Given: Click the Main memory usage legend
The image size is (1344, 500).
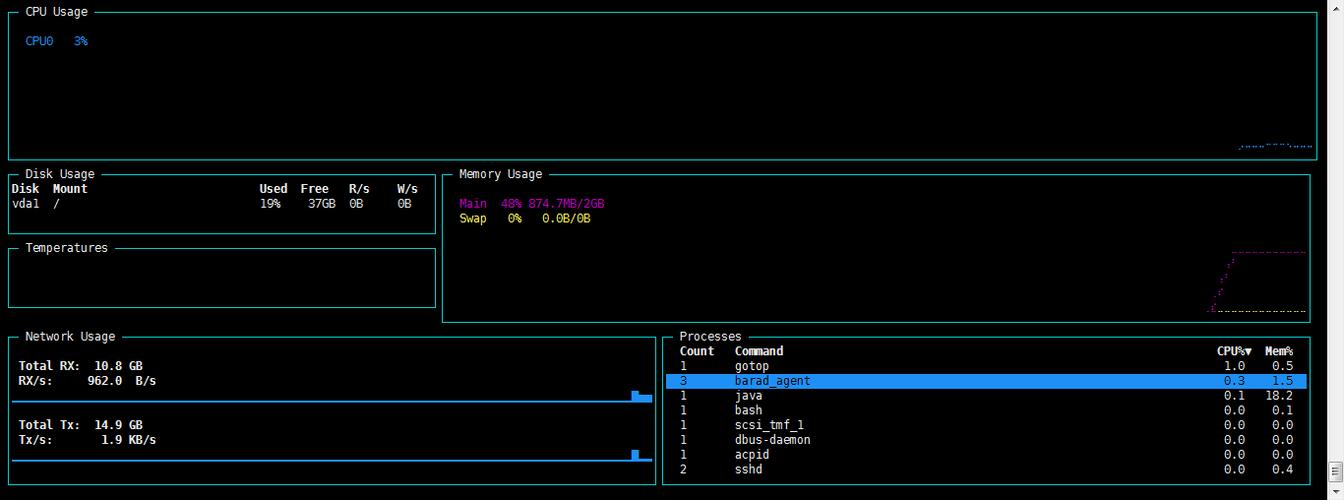Looking at the screenshot, I should tap(531, 203).
